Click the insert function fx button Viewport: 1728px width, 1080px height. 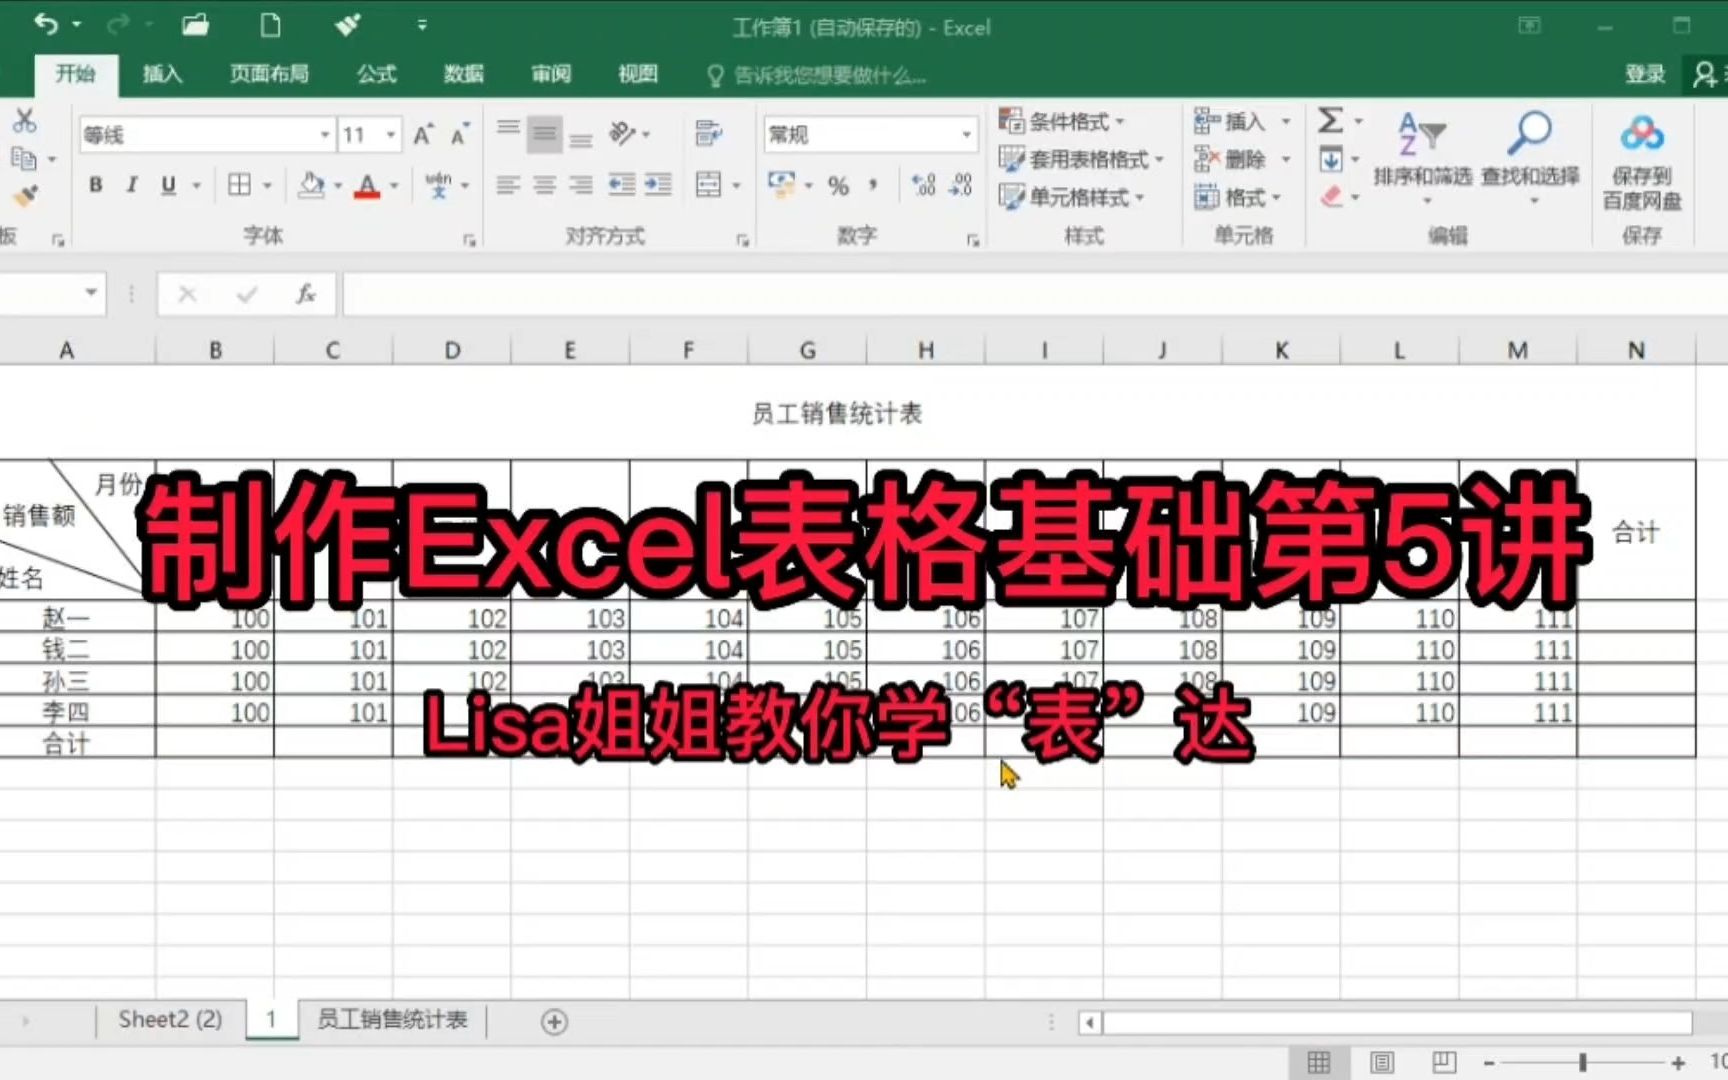coord(306,294)
